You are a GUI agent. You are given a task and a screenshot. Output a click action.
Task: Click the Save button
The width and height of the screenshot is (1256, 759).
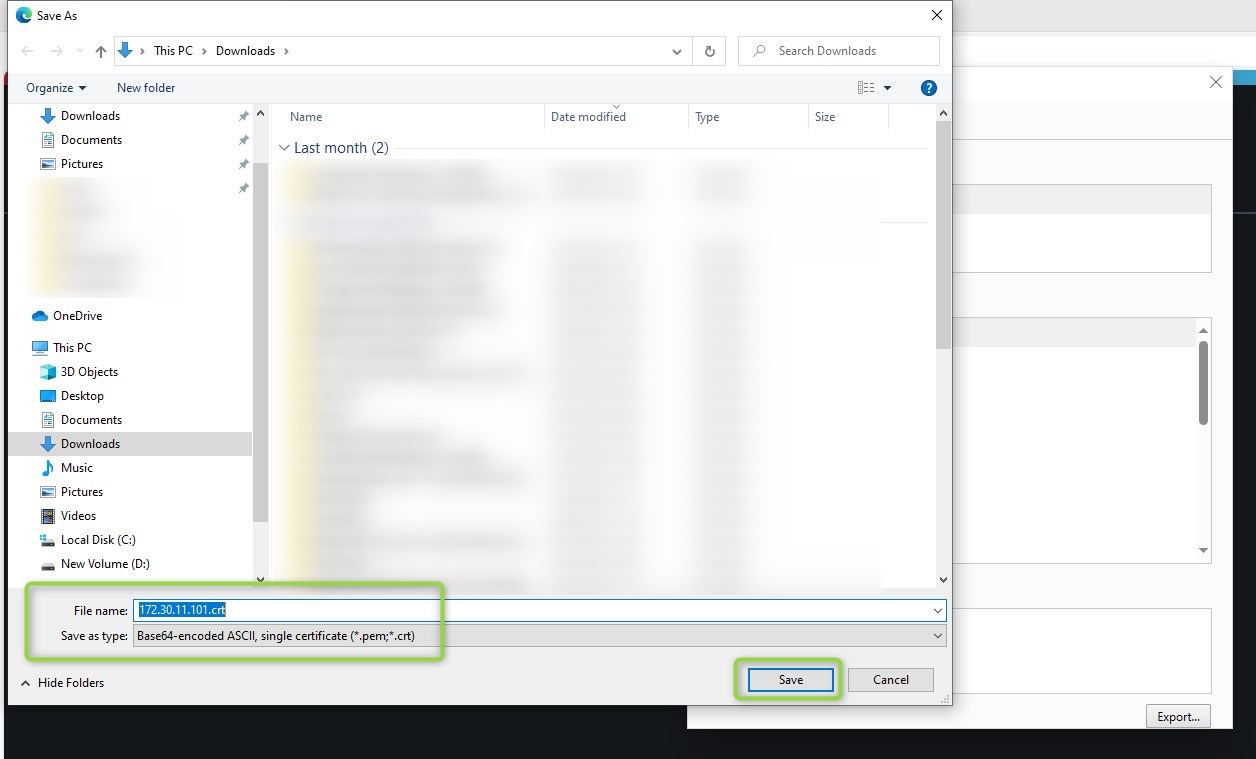791,680
